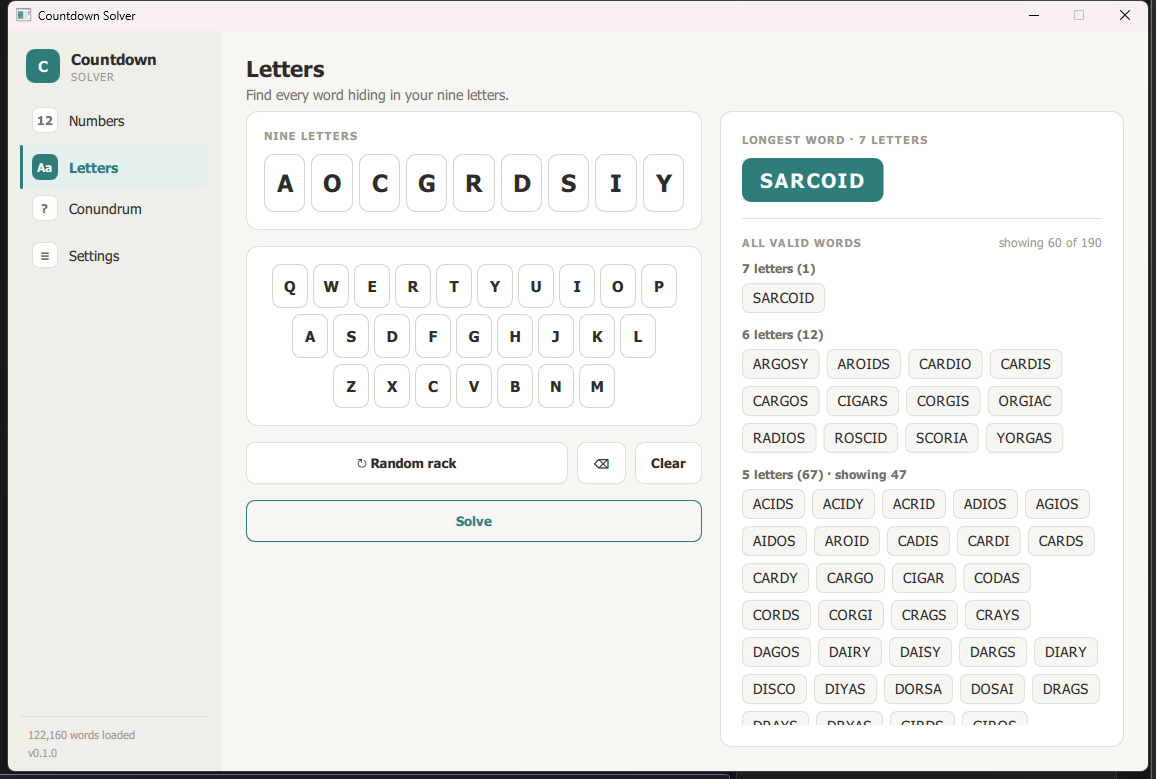Screen dimensions: 1156x779
Task: Tap the U key on the keyboard
Action: click(536, 286)
